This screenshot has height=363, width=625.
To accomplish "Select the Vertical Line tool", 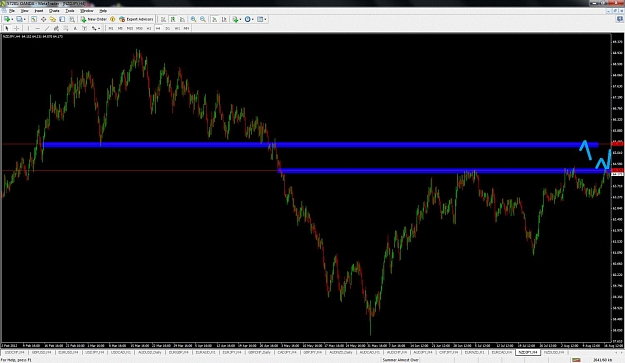I will (x=28, y=28).
